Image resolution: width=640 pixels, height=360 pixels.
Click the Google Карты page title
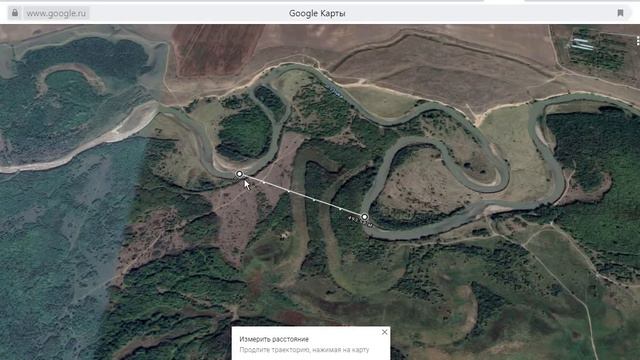click(x=317, y=13)
